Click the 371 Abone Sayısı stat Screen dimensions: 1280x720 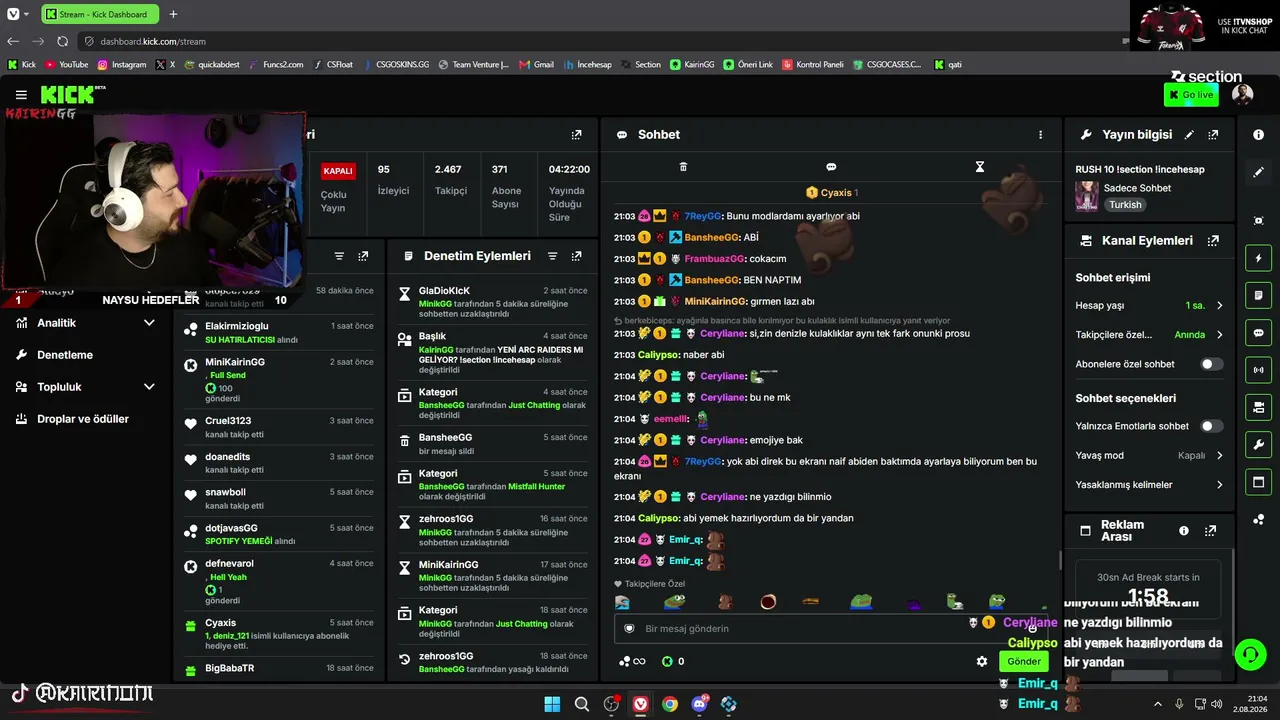point(507,188)
